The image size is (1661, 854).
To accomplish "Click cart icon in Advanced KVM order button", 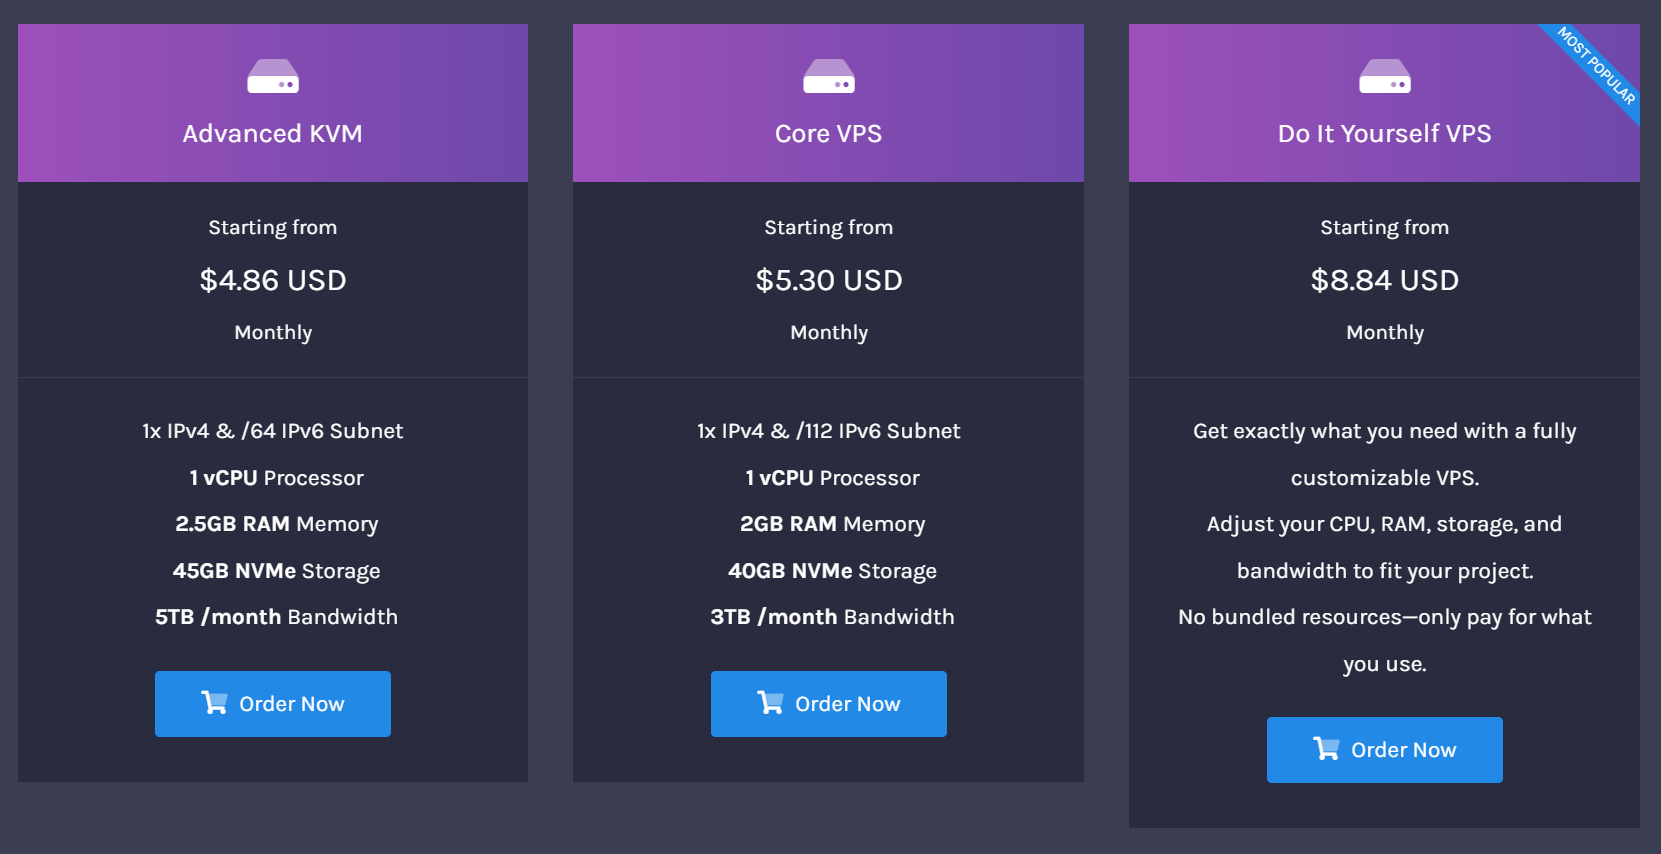I will pyautogui.click(x=214, y=703).
